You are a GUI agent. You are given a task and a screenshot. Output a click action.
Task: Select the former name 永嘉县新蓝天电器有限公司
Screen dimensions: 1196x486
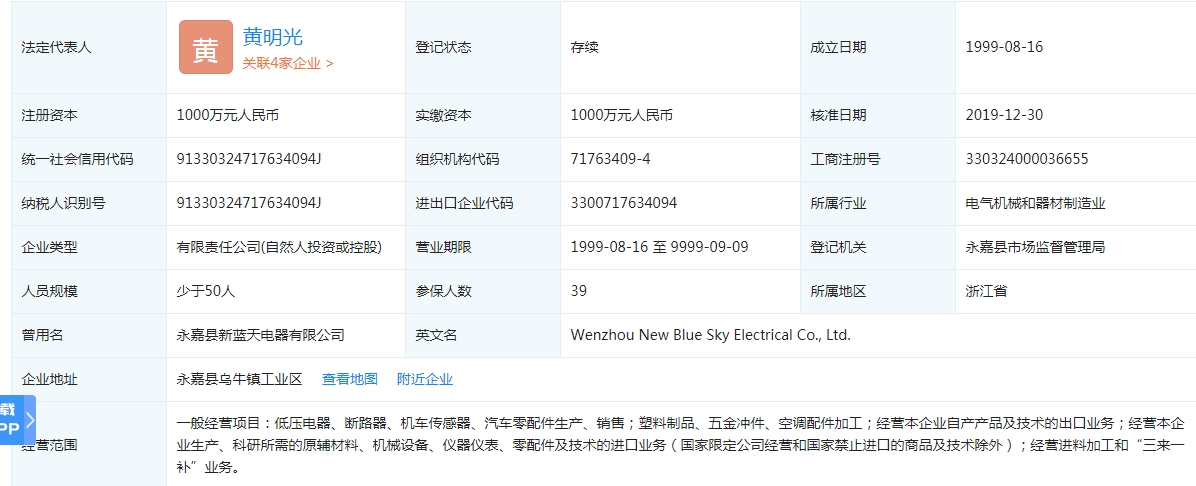click(260, 335)
